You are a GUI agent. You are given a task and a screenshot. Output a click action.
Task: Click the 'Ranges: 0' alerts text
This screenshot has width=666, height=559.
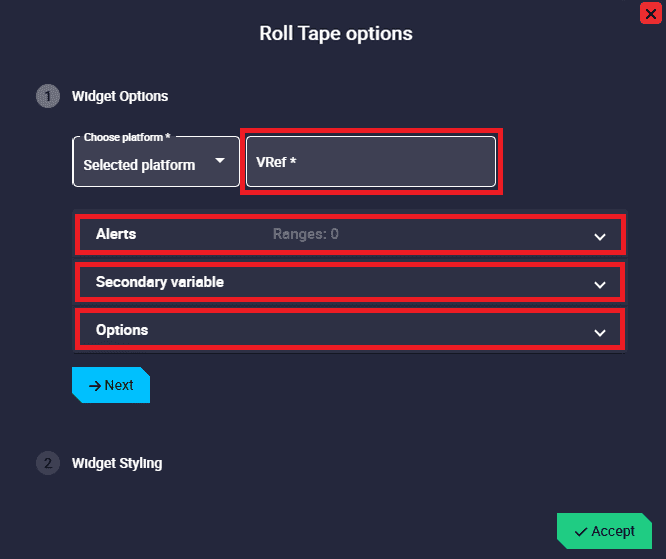[306, 234]
